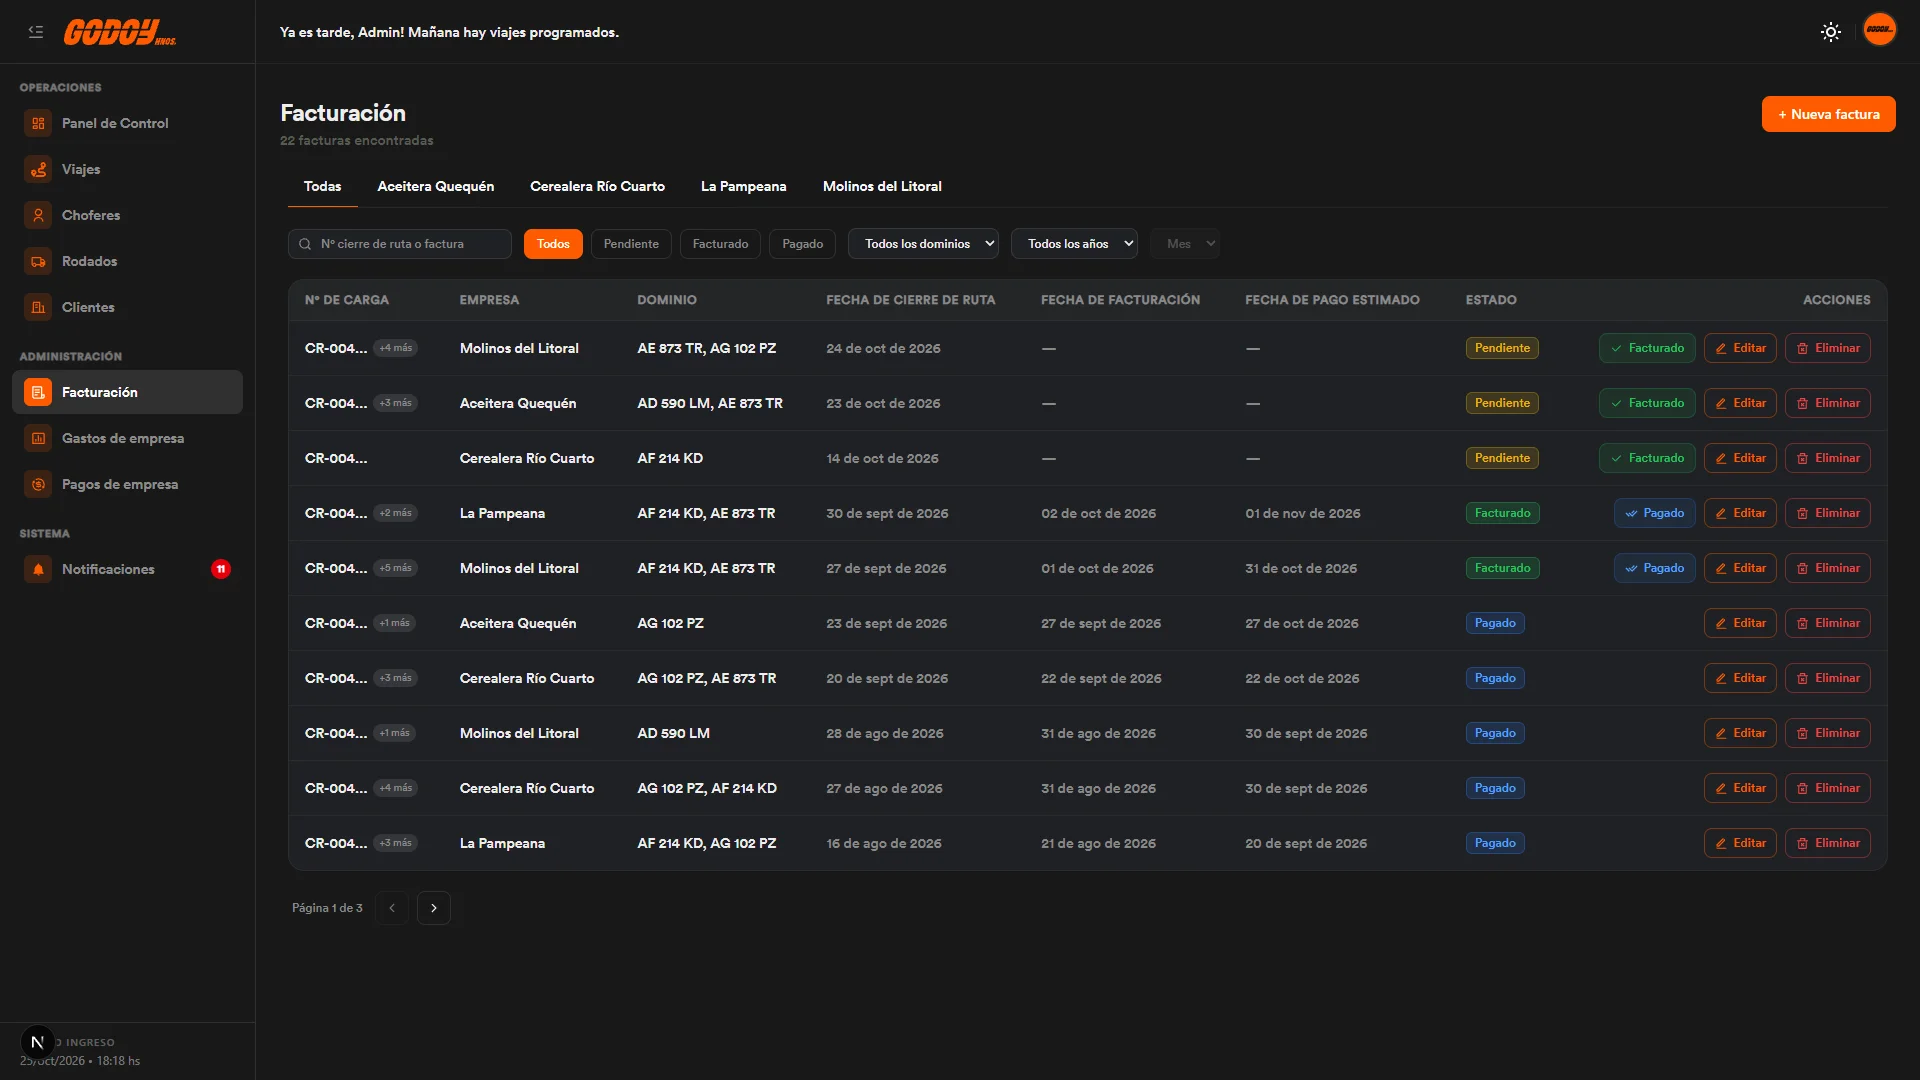1920x1080 pixels.
Task: Filter invoices by Facturado status
Action: click(720, 244)
